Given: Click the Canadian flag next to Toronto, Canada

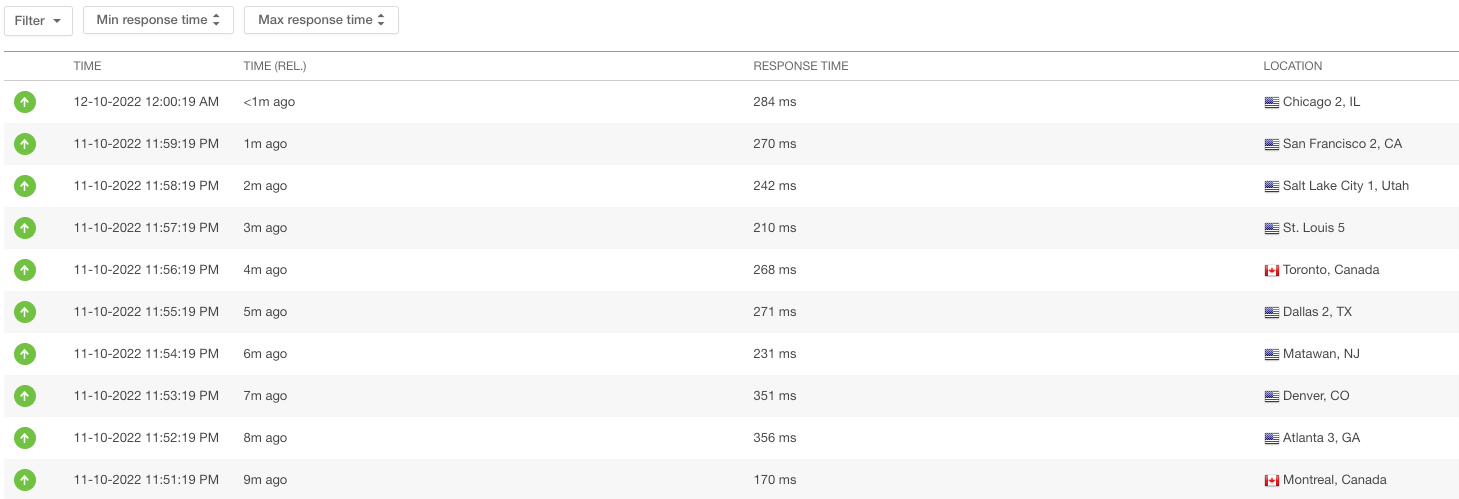Looking at the screenshot, I should click(1272, 271).
